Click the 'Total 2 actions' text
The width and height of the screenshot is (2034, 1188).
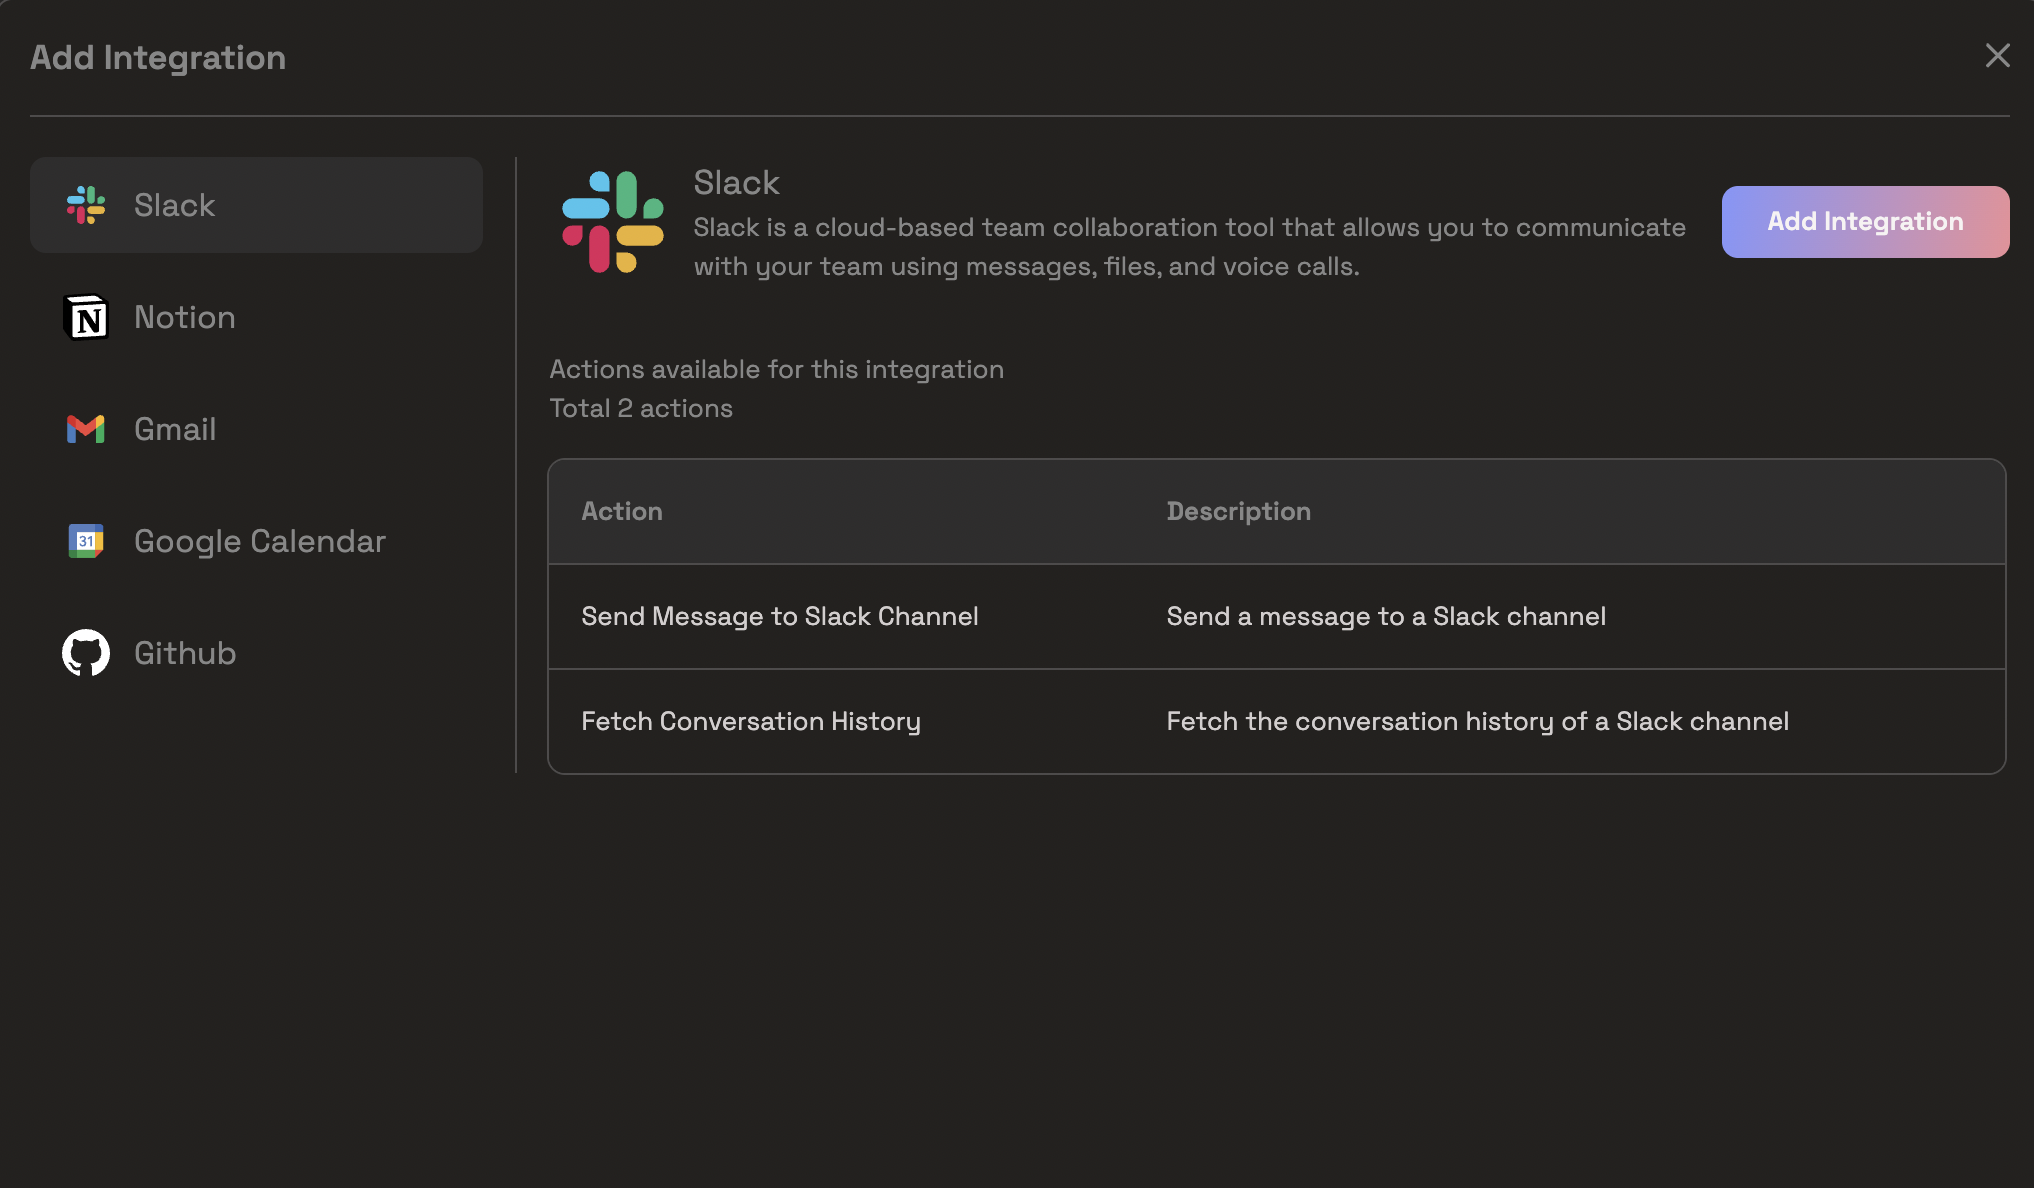[x=641, y=408]
